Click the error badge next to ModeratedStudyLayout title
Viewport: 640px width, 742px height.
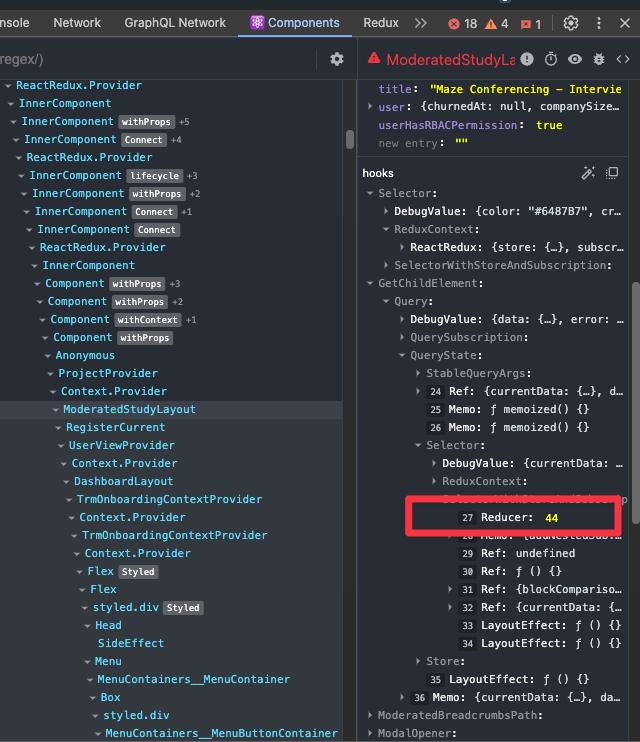(x=374, y=58)
